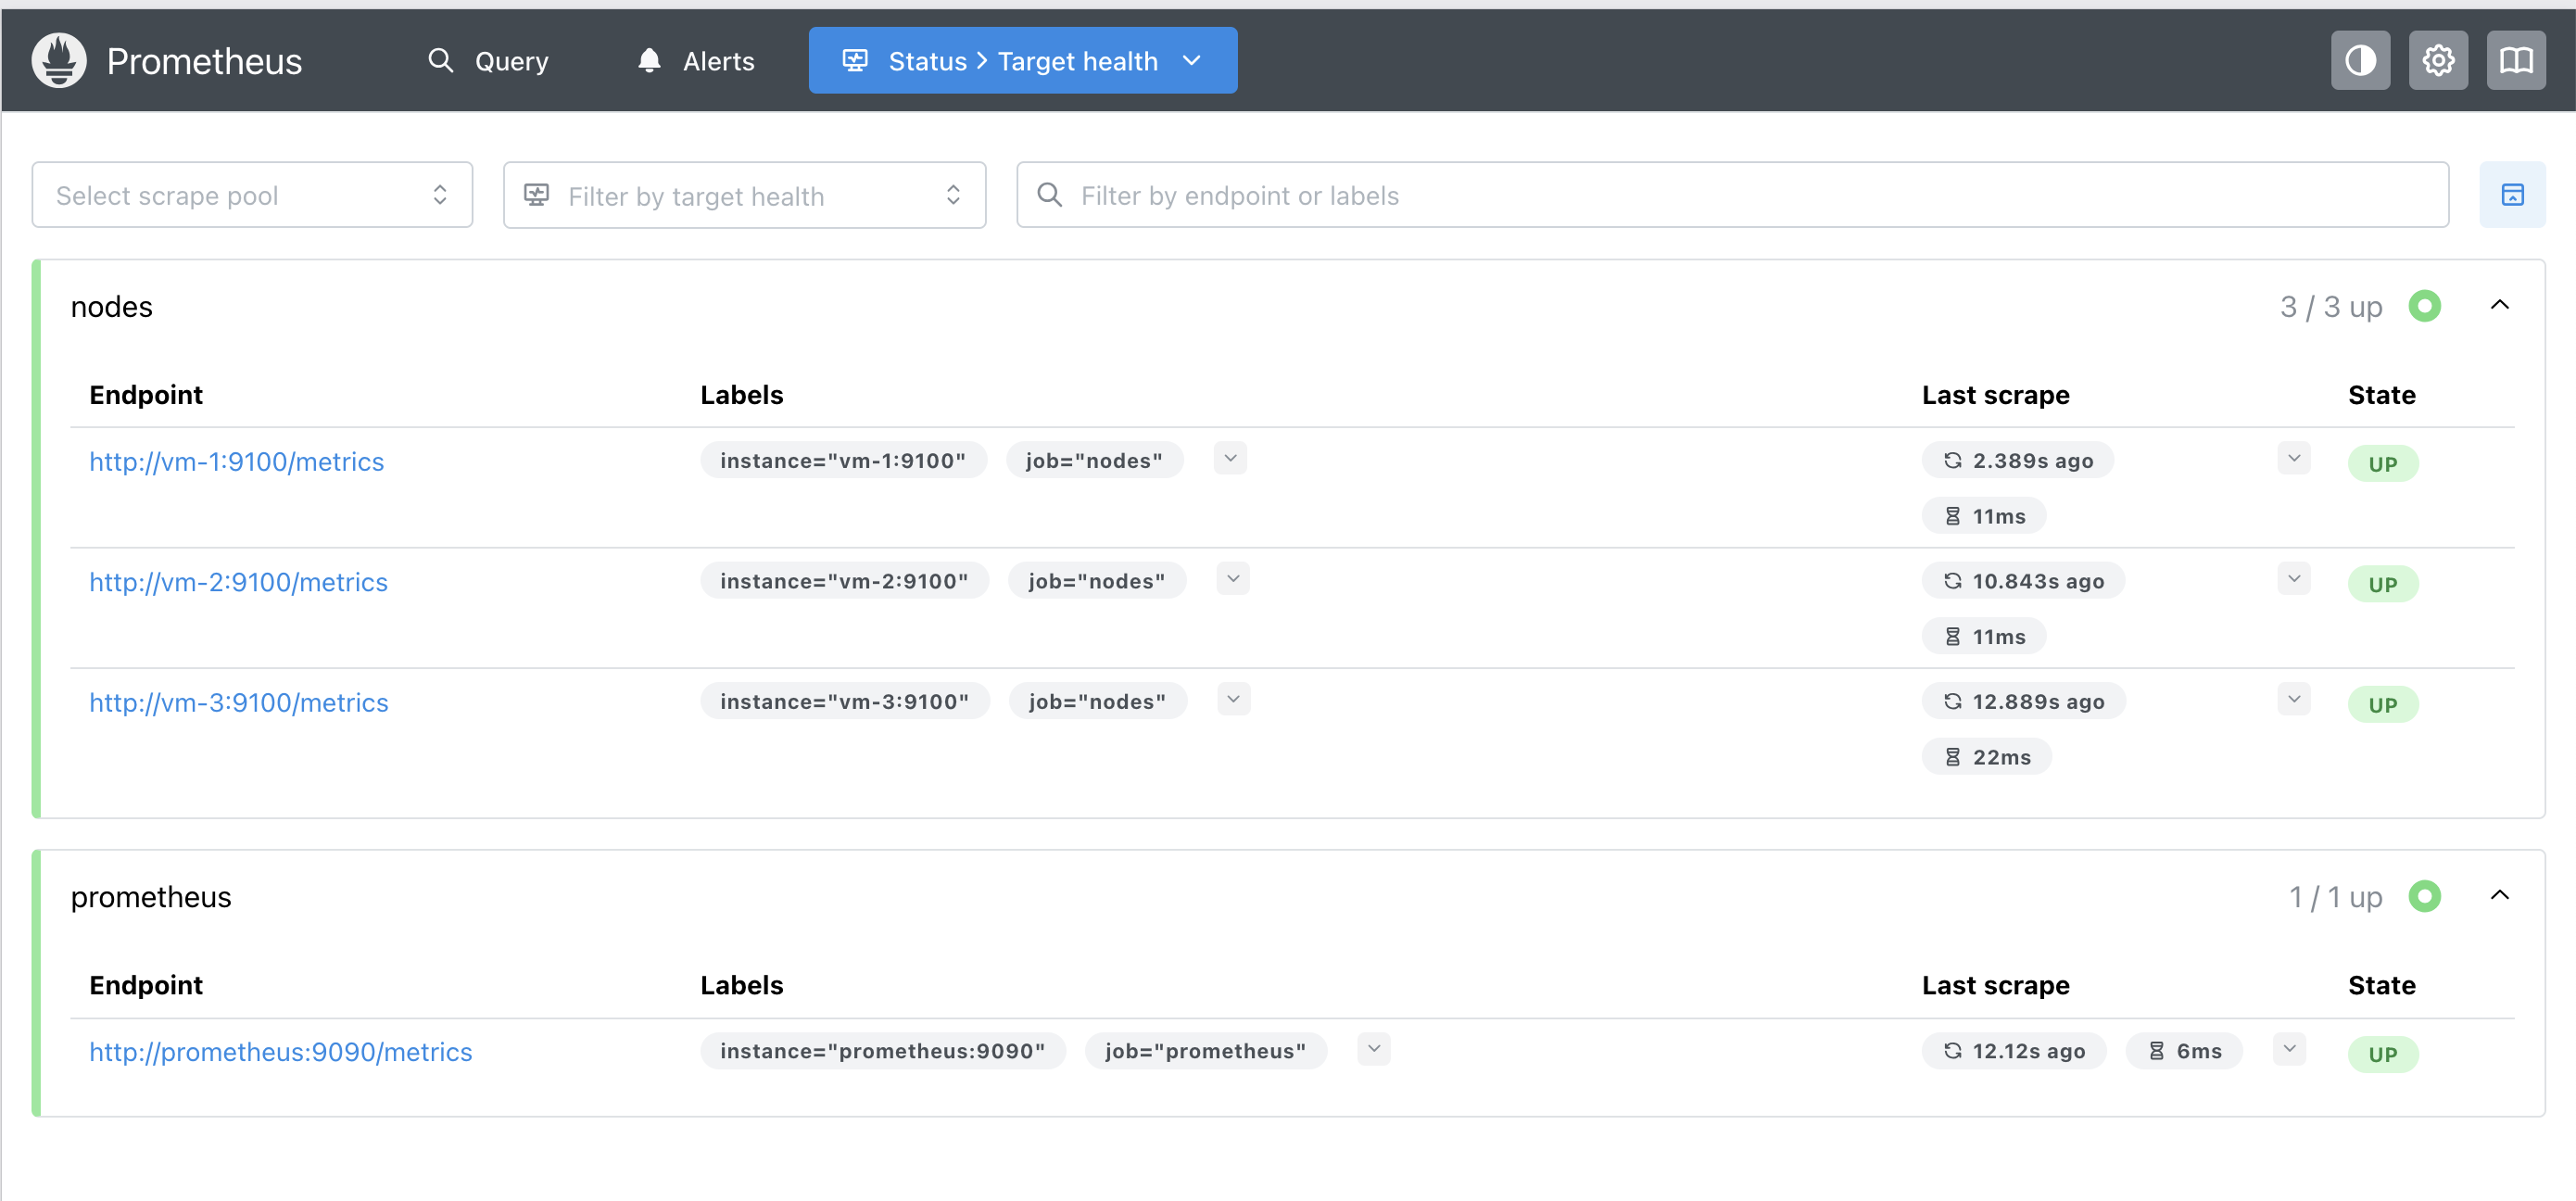Click the UP state badge for vm-3
The width and height of the screenshot is (2576, 1201).
tap(2383, 704)
